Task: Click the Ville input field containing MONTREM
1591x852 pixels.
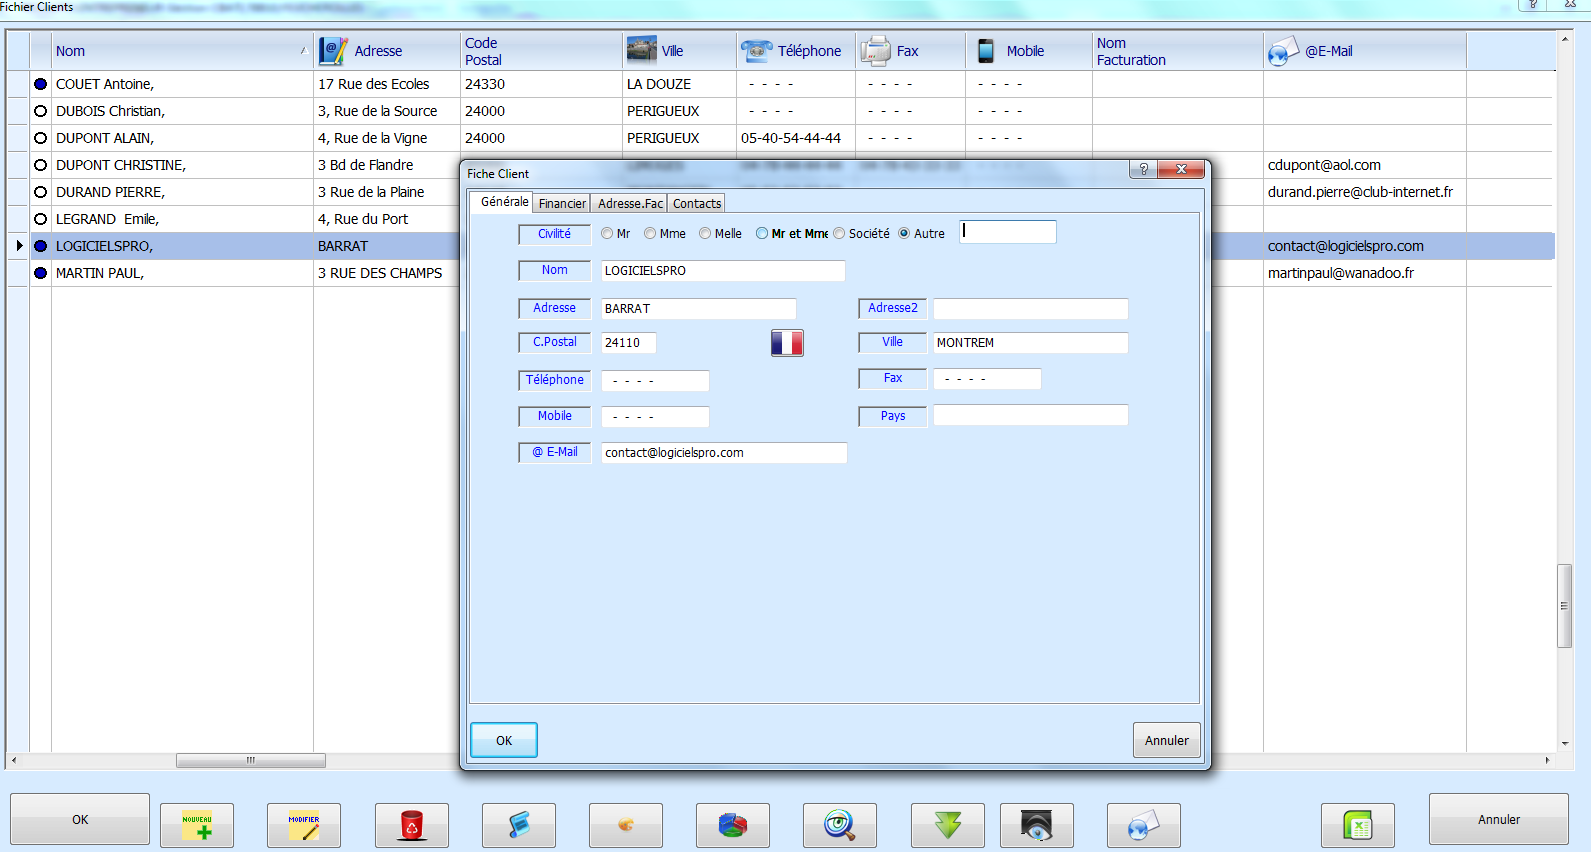Action: pos(1029,343)
